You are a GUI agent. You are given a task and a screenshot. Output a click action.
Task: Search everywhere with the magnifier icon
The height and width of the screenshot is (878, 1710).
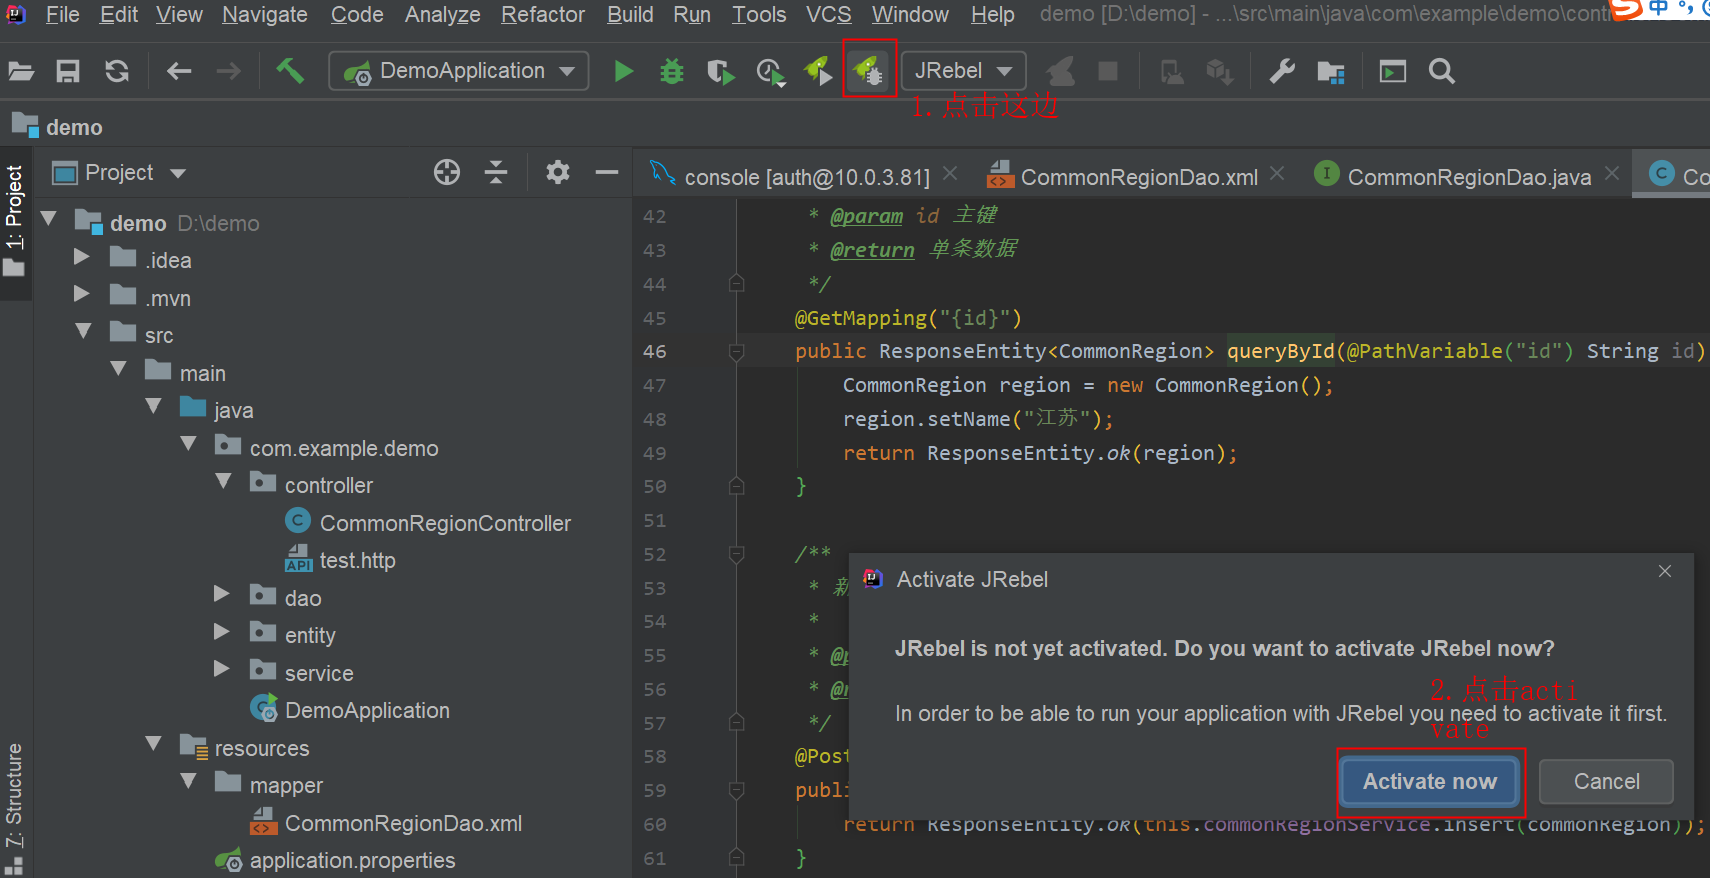click(1441, 71)
